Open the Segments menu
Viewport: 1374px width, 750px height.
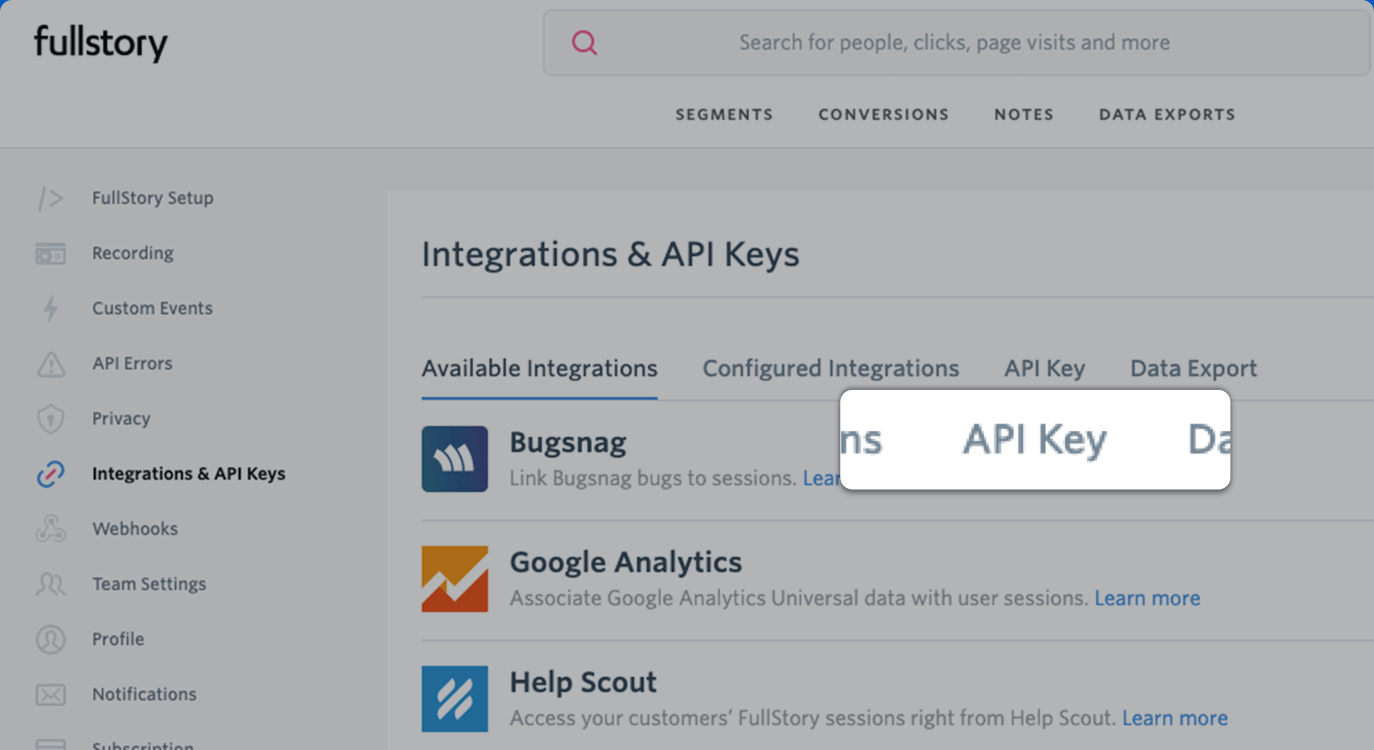point(724,115)
